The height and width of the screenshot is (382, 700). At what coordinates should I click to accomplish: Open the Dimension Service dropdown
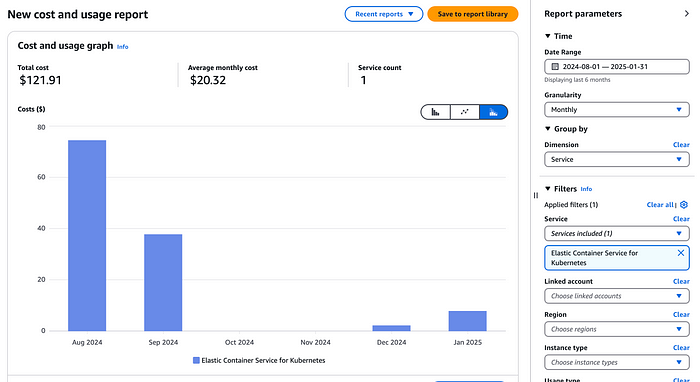617,159
